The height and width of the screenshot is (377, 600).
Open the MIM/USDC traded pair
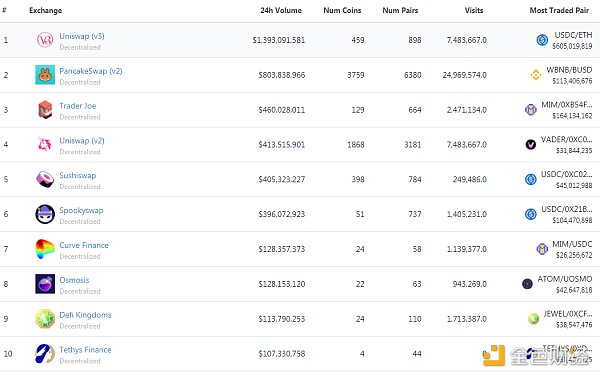click(x=572, y=244)
